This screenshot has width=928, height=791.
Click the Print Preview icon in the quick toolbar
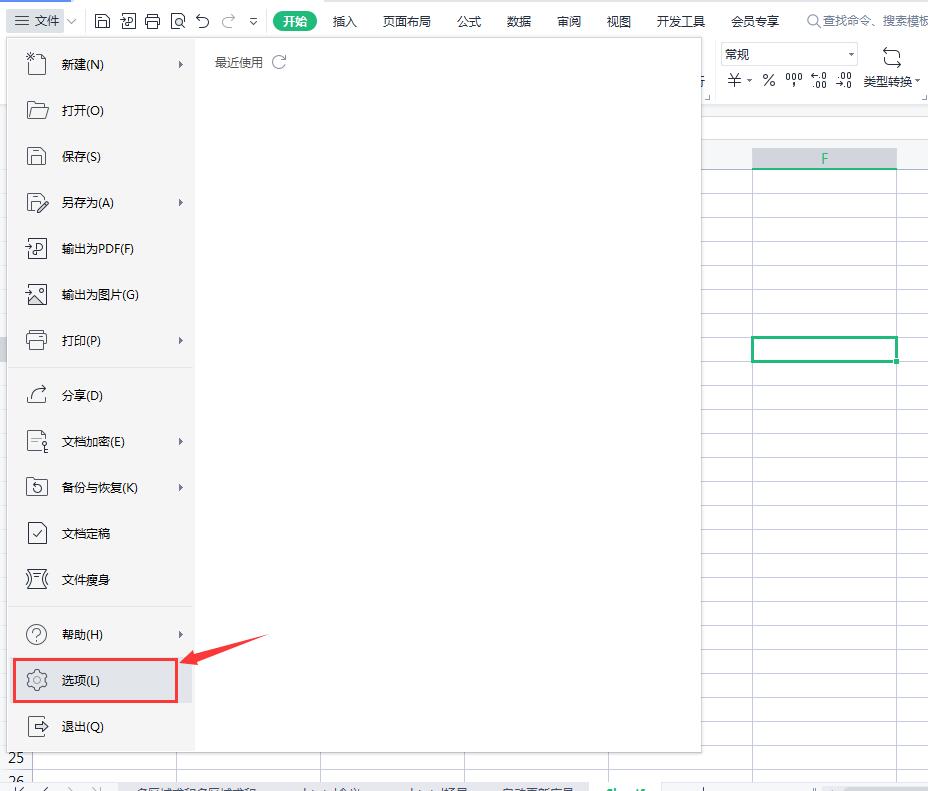(178, 22)
